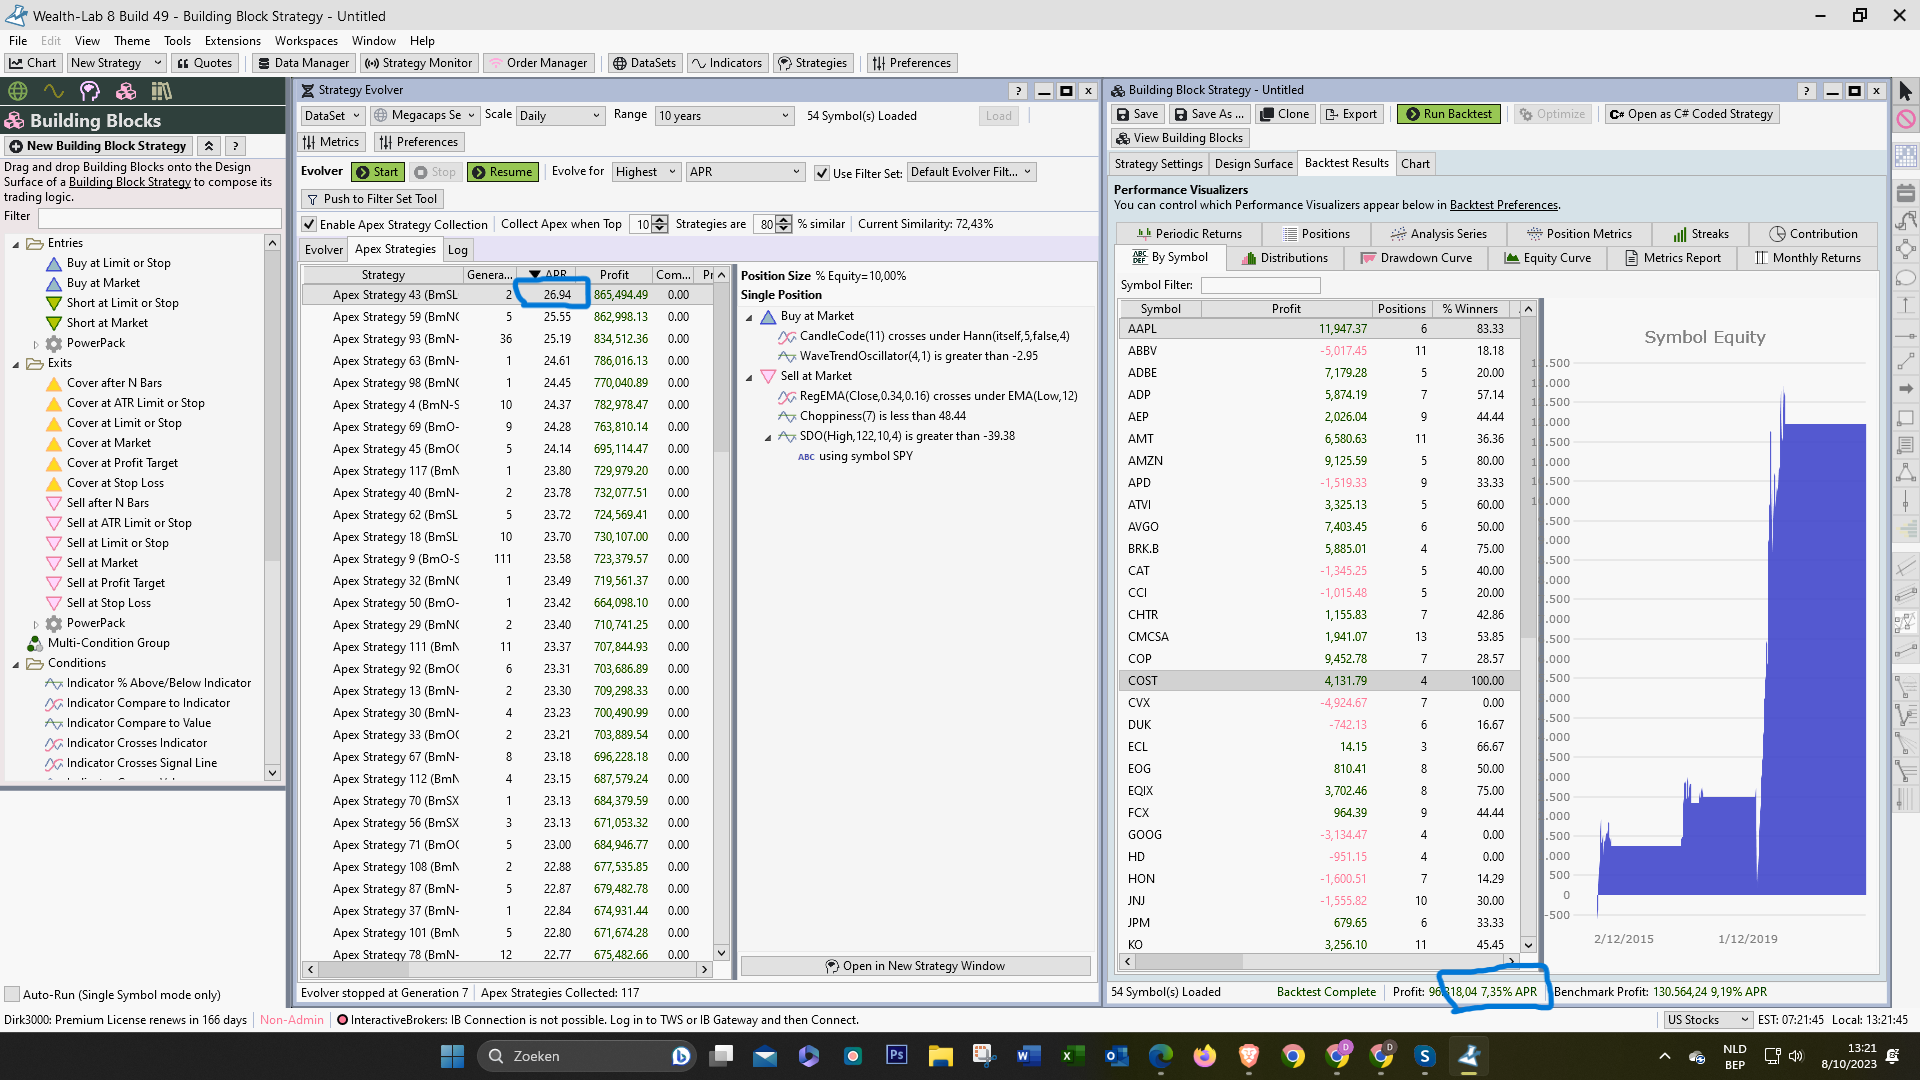This screenshot has width=1920, height=1080.
Task: Increase the Collect Apex when Top stepper
Action: click(x=661, y=220)
